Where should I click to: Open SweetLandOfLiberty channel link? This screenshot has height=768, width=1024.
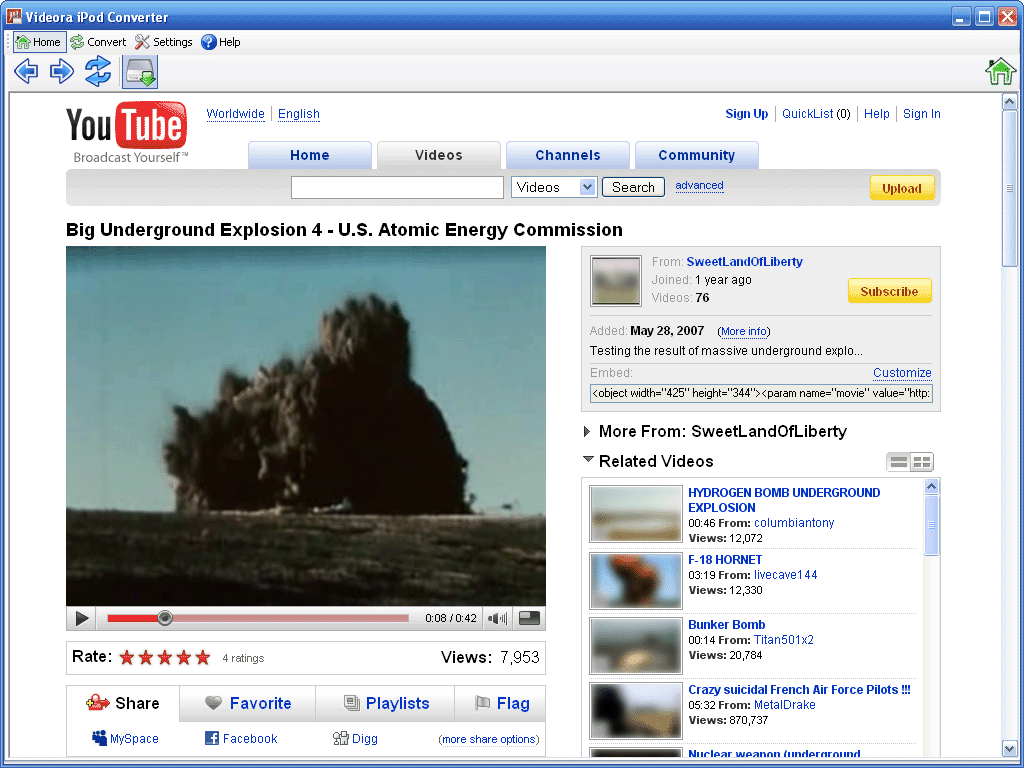[x=744, y=262]
